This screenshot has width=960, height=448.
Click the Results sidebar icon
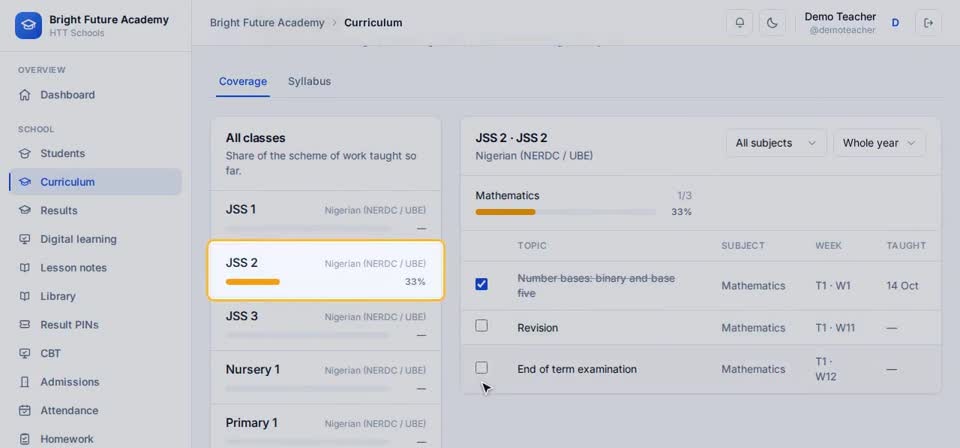coord(24,211)
